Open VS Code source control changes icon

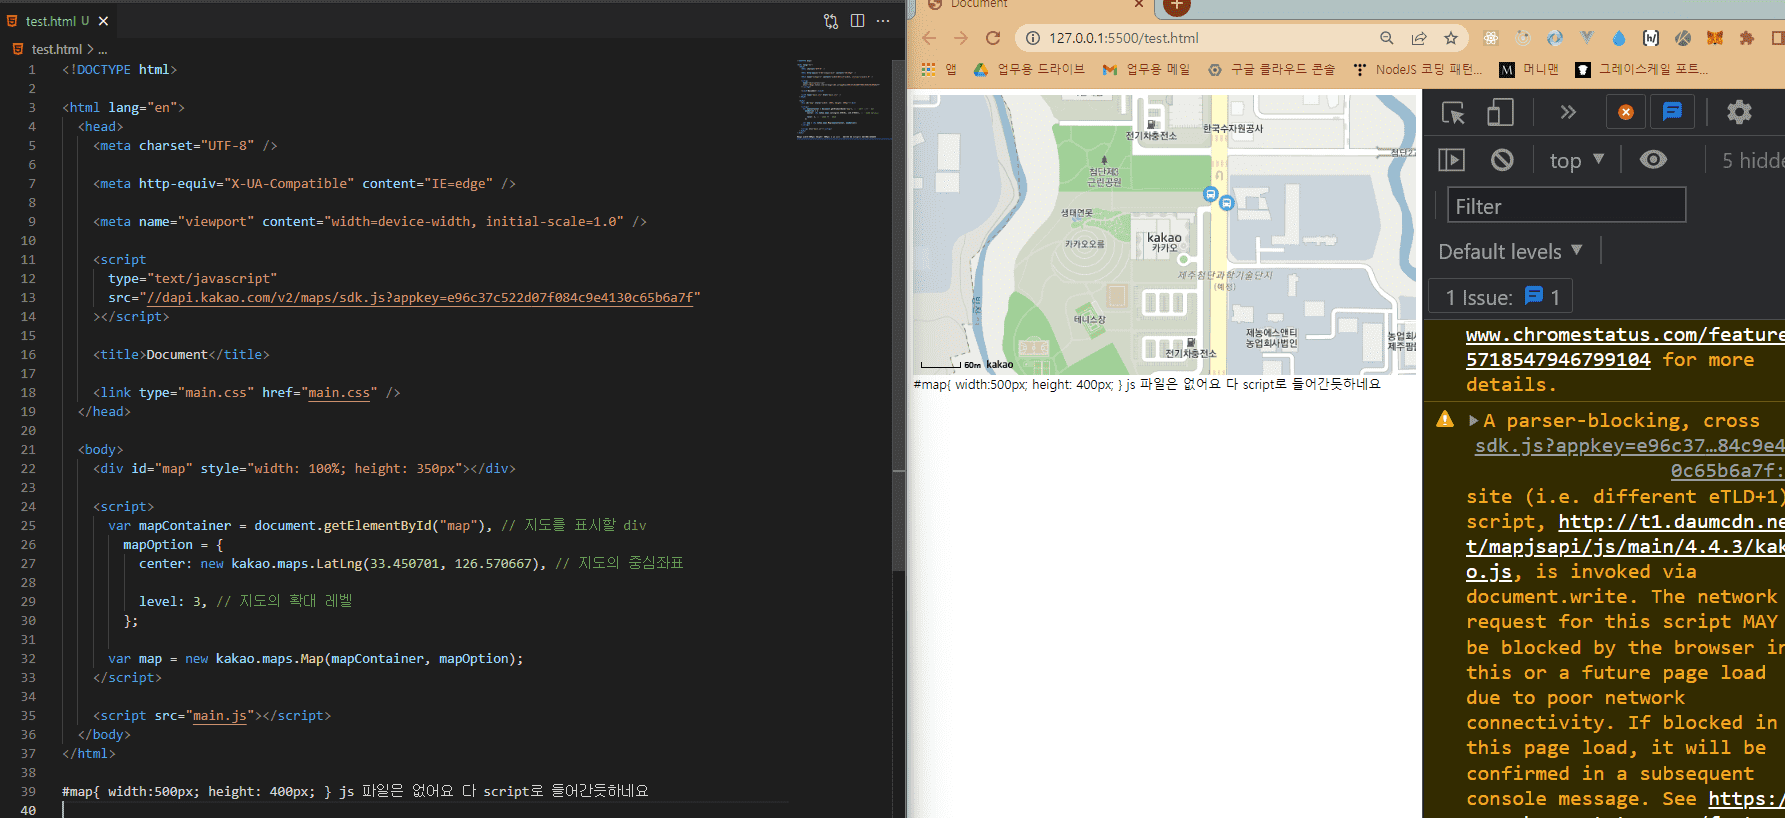tap(831, 21)
